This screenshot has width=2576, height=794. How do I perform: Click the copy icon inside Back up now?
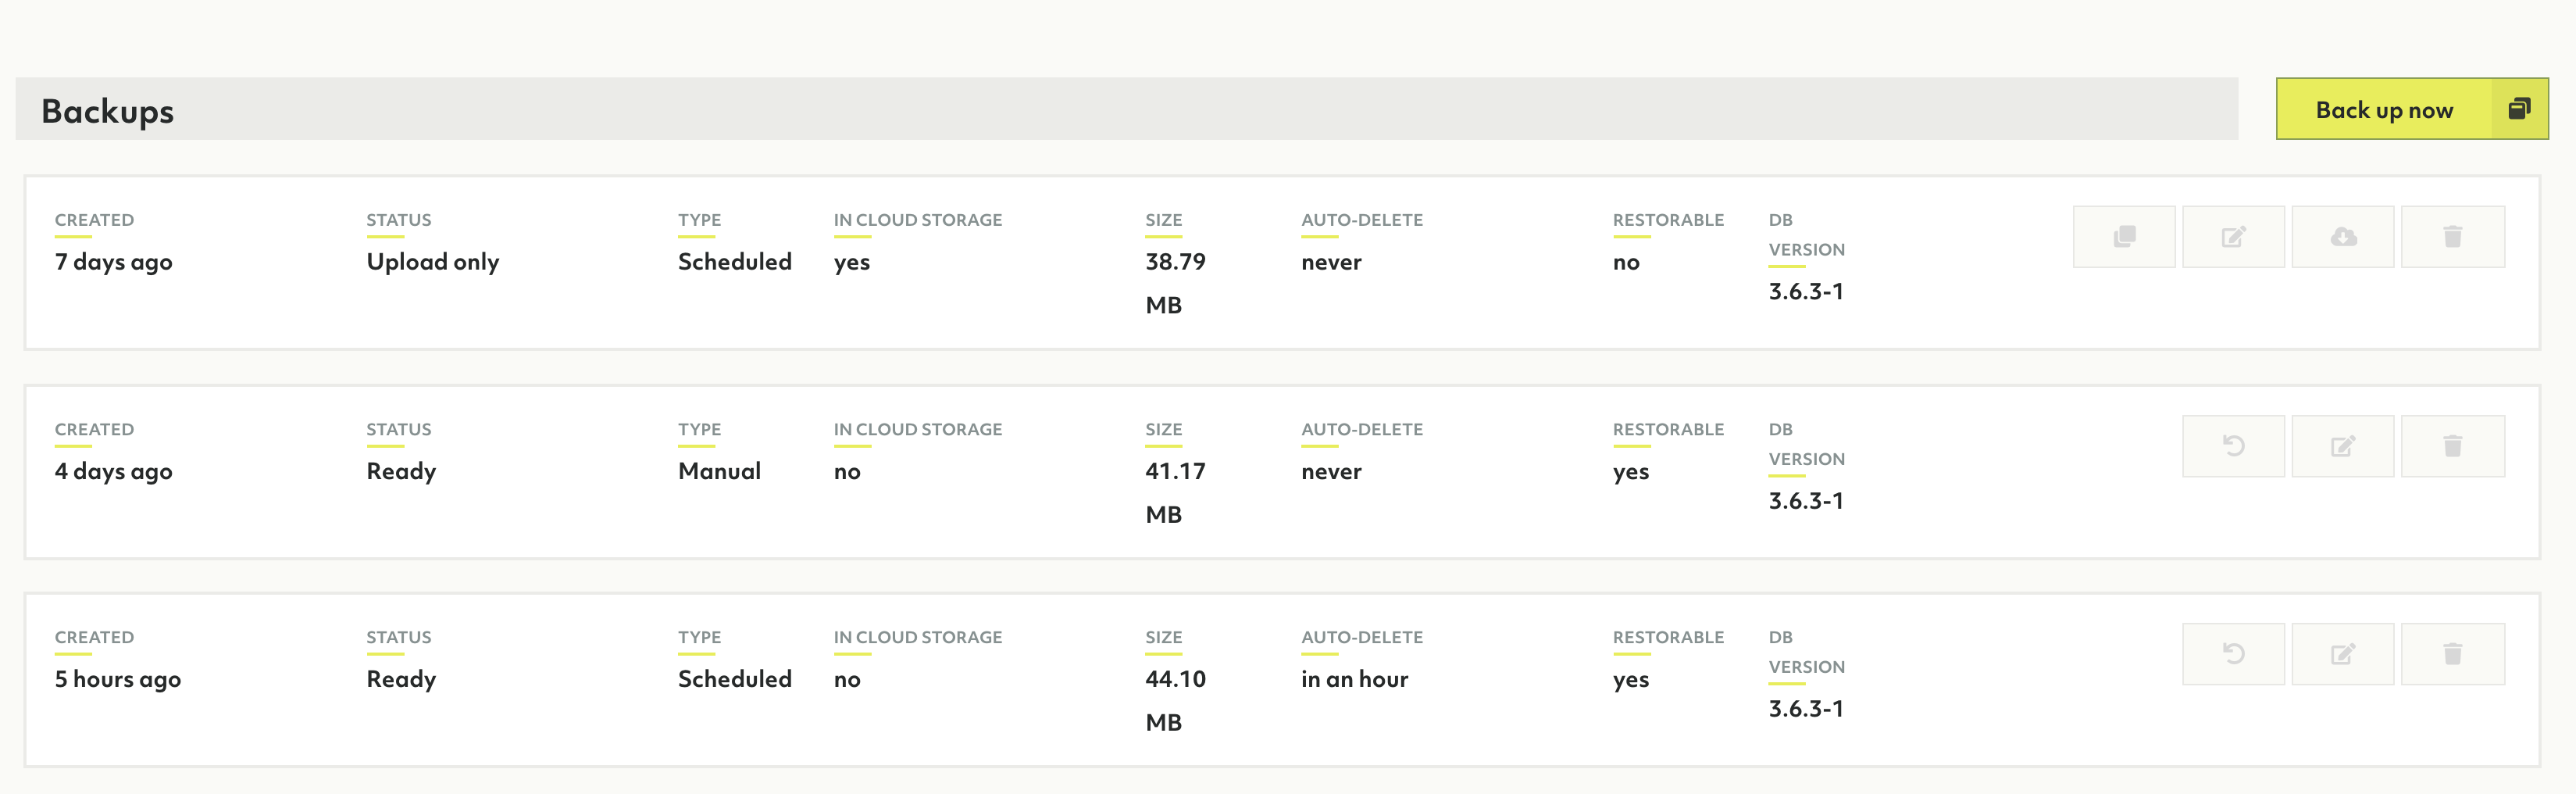pyautogui.click(x=2518, y=109)
